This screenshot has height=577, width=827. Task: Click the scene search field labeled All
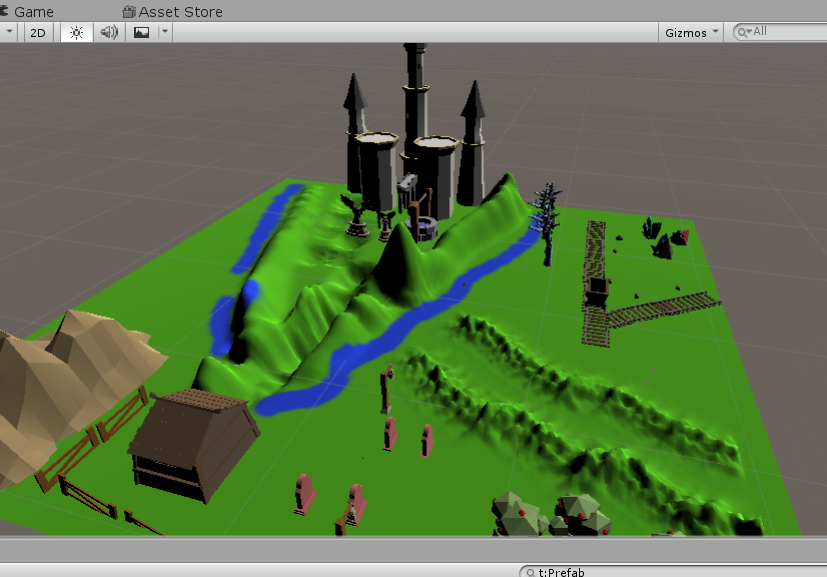pos(781,32)
